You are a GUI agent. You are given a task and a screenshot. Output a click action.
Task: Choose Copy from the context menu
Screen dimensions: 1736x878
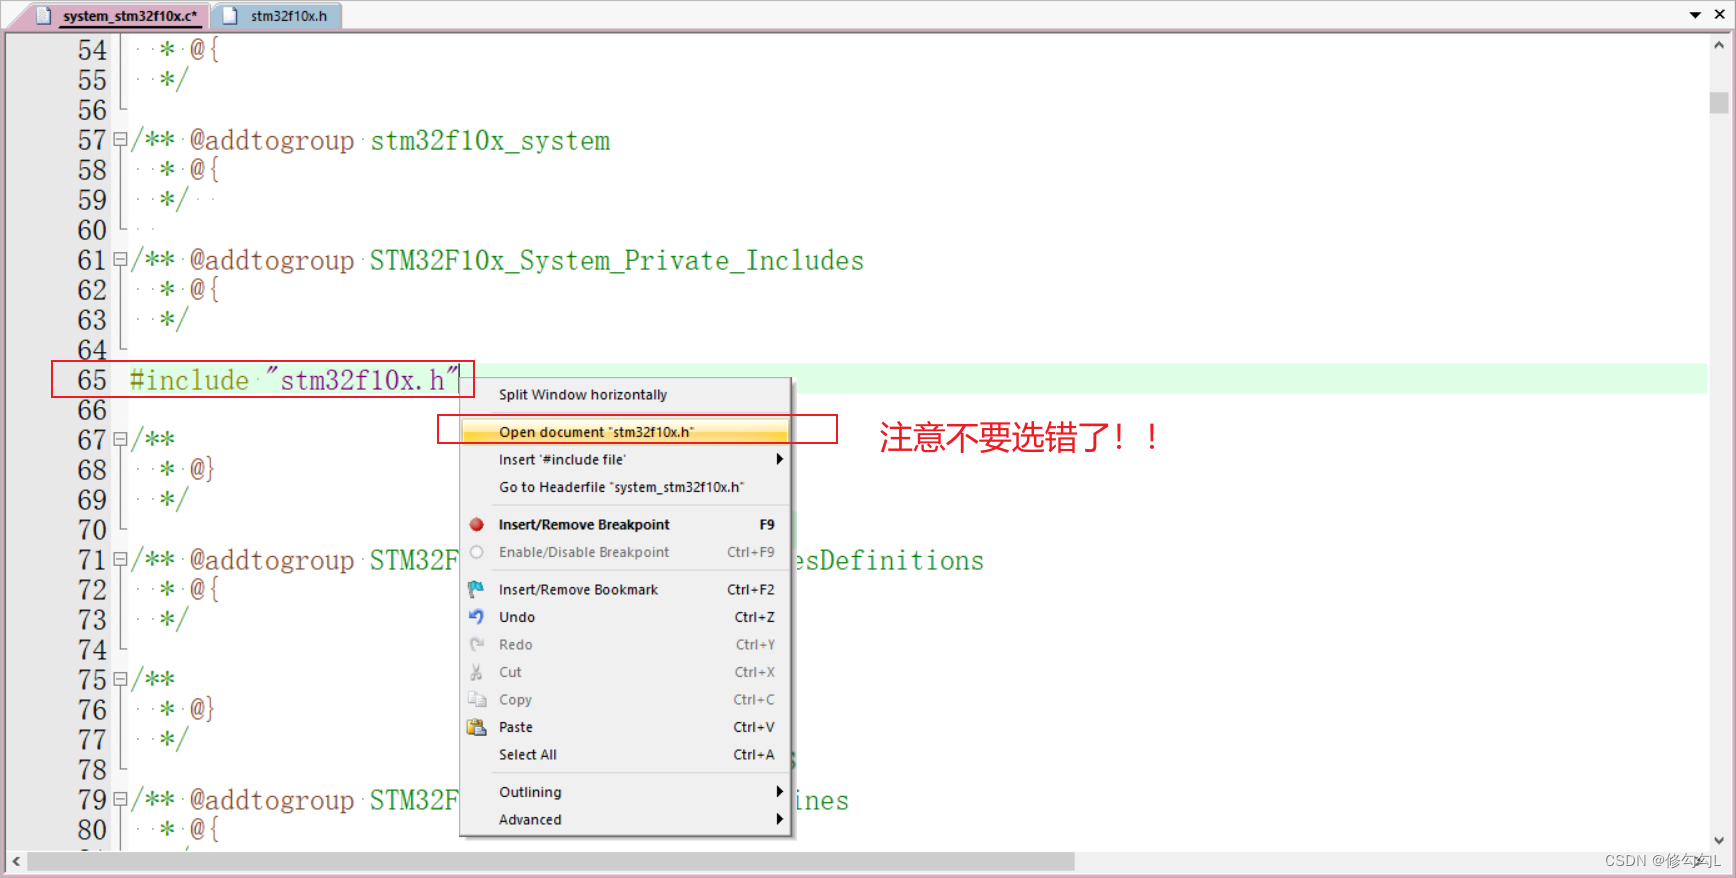coord(626,699)
